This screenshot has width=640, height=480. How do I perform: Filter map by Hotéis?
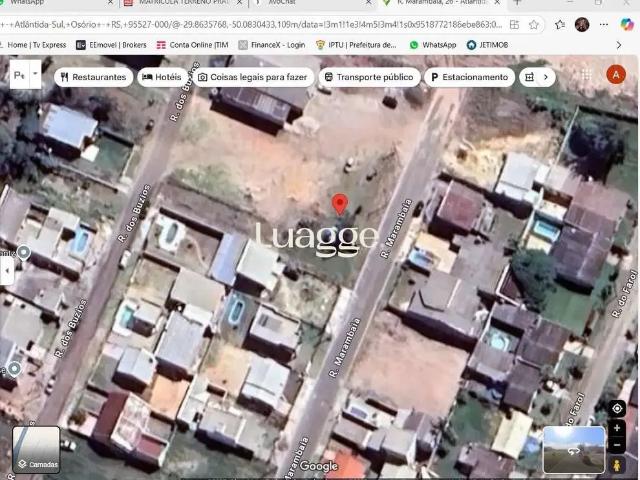pyautogui.click(x=162, y=77)
